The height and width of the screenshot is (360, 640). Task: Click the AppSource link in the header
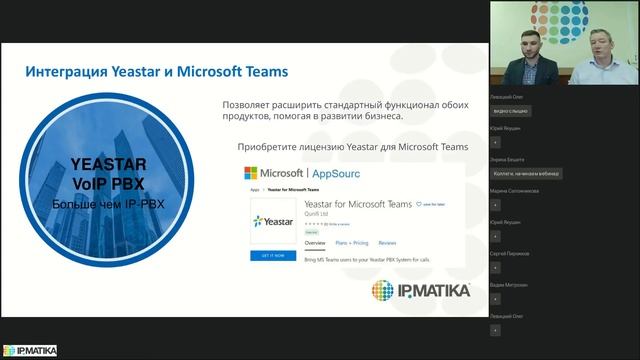(x=336, y=173)
